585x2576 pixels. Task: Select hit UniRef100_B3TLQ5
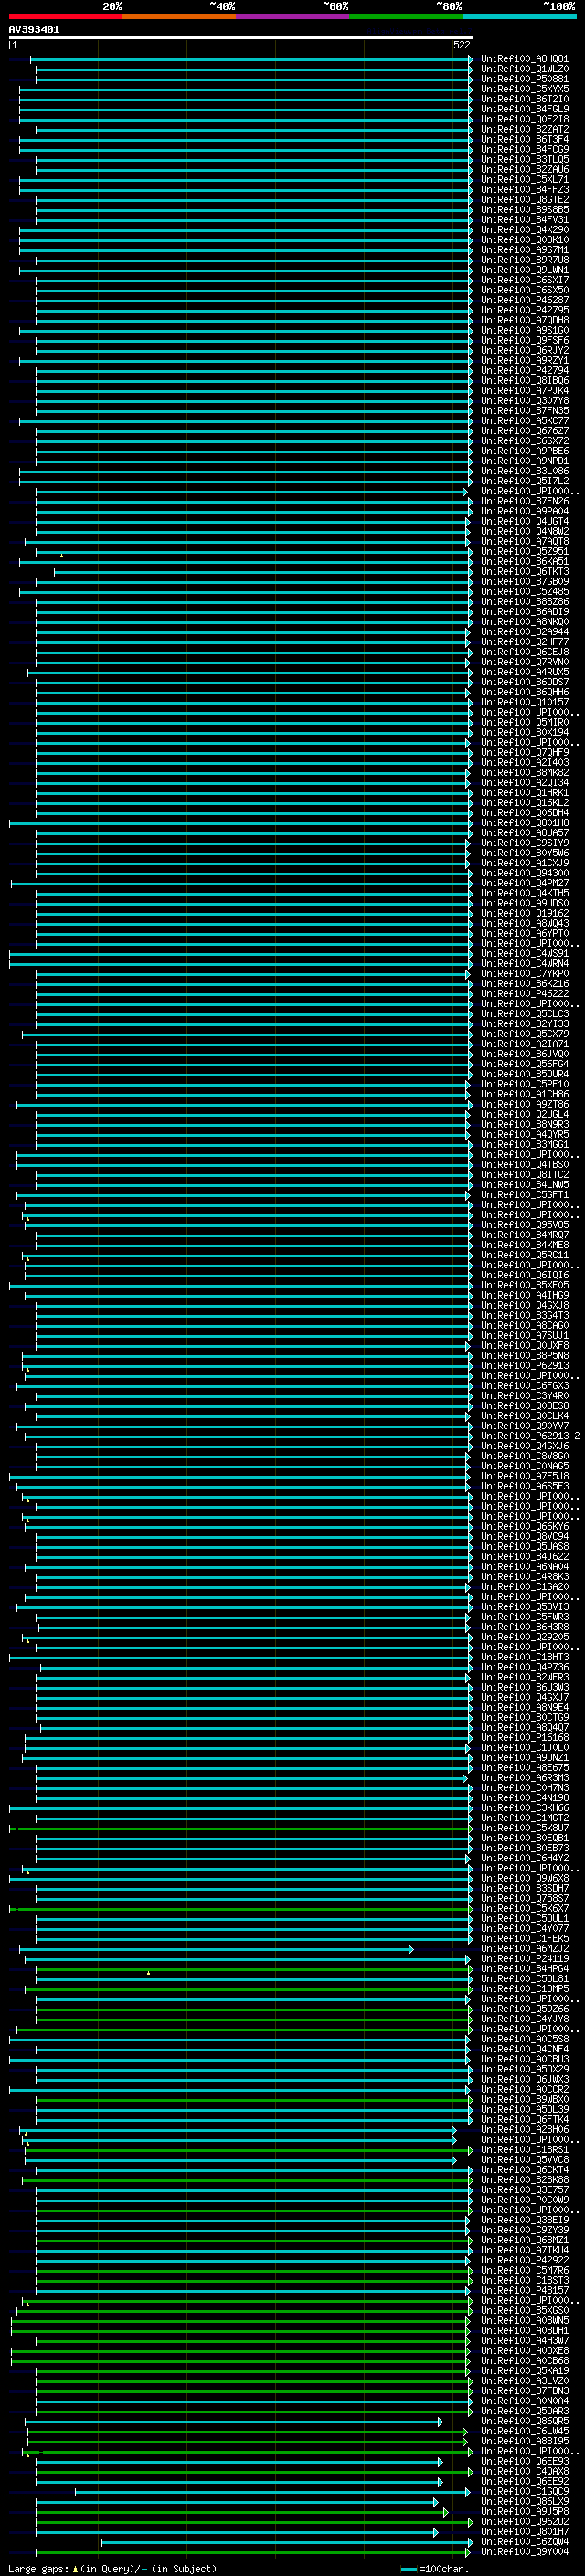(x=525, y=159)
